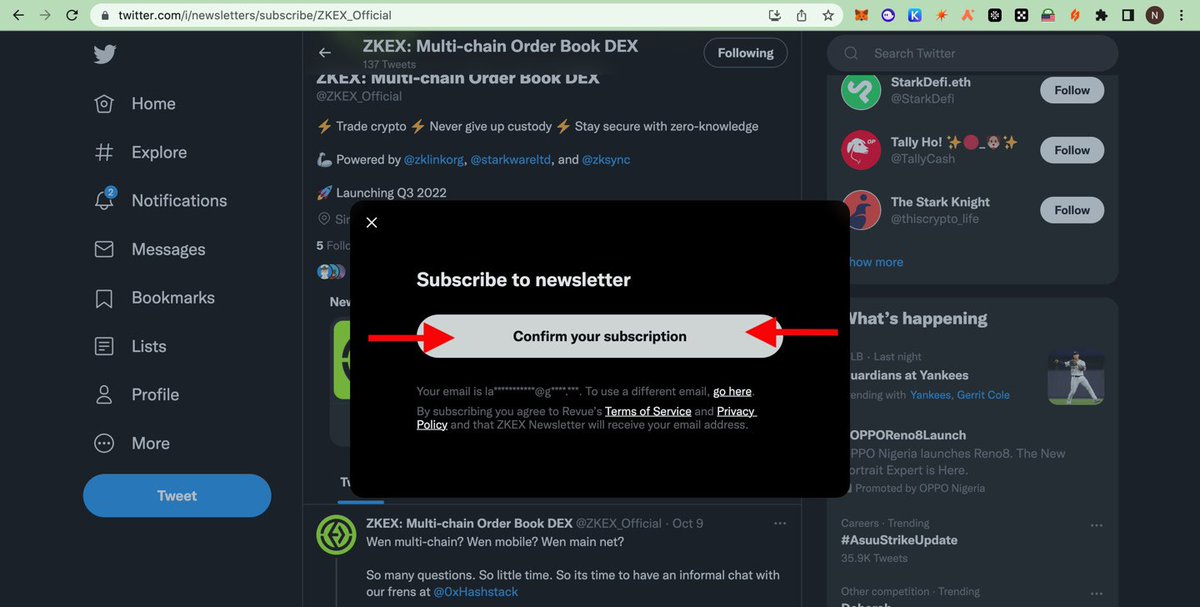Open the orange starburst extension
The width and height of the screenshot is (1200, 607).
click(941, 15)
